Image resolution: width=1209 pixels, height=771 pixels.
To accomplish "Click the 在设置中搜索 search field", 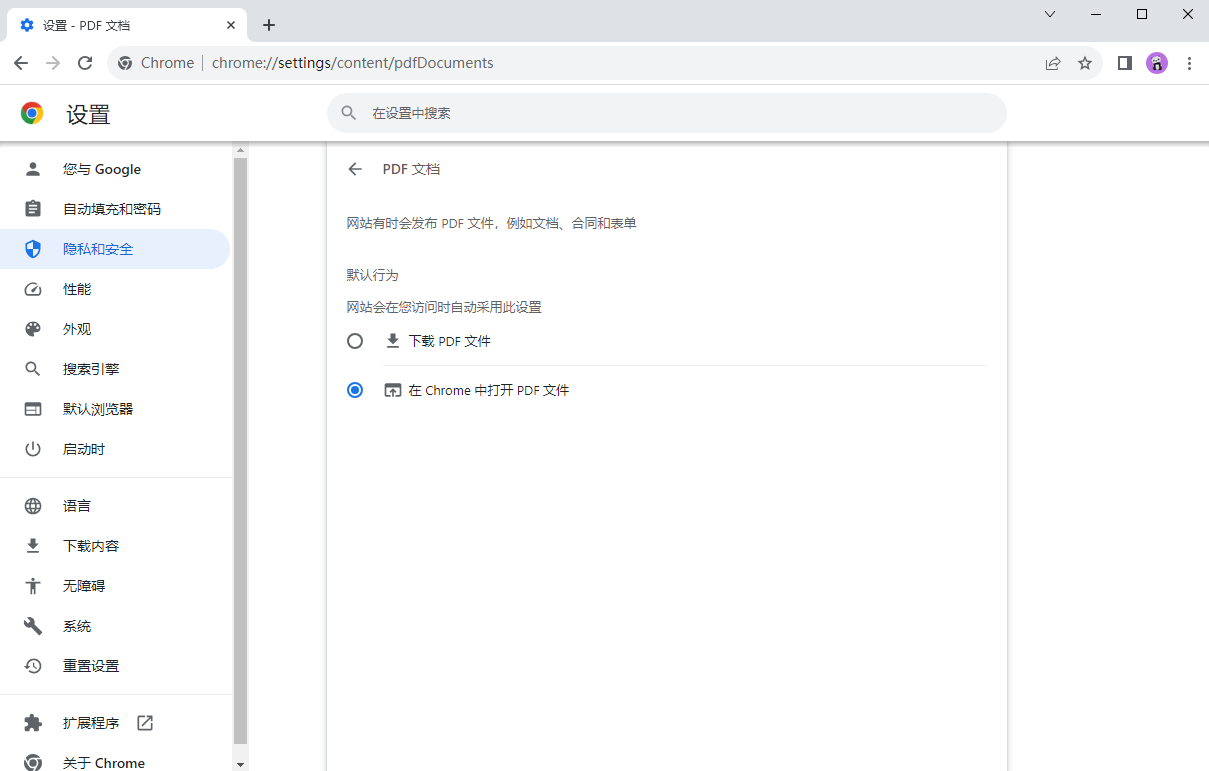I will pos(667,113).
